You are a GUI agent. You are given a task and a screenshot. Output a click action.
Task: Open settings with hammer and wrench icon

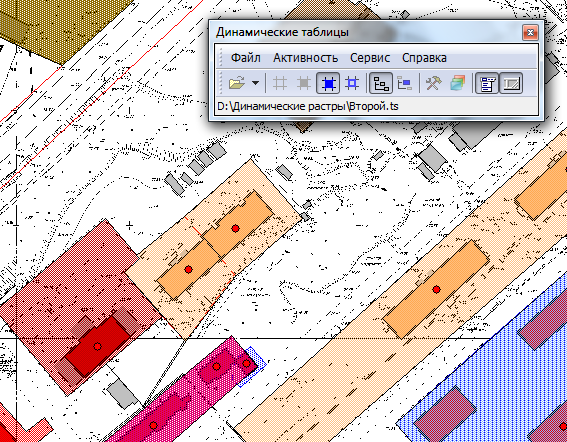pos(433,84)
